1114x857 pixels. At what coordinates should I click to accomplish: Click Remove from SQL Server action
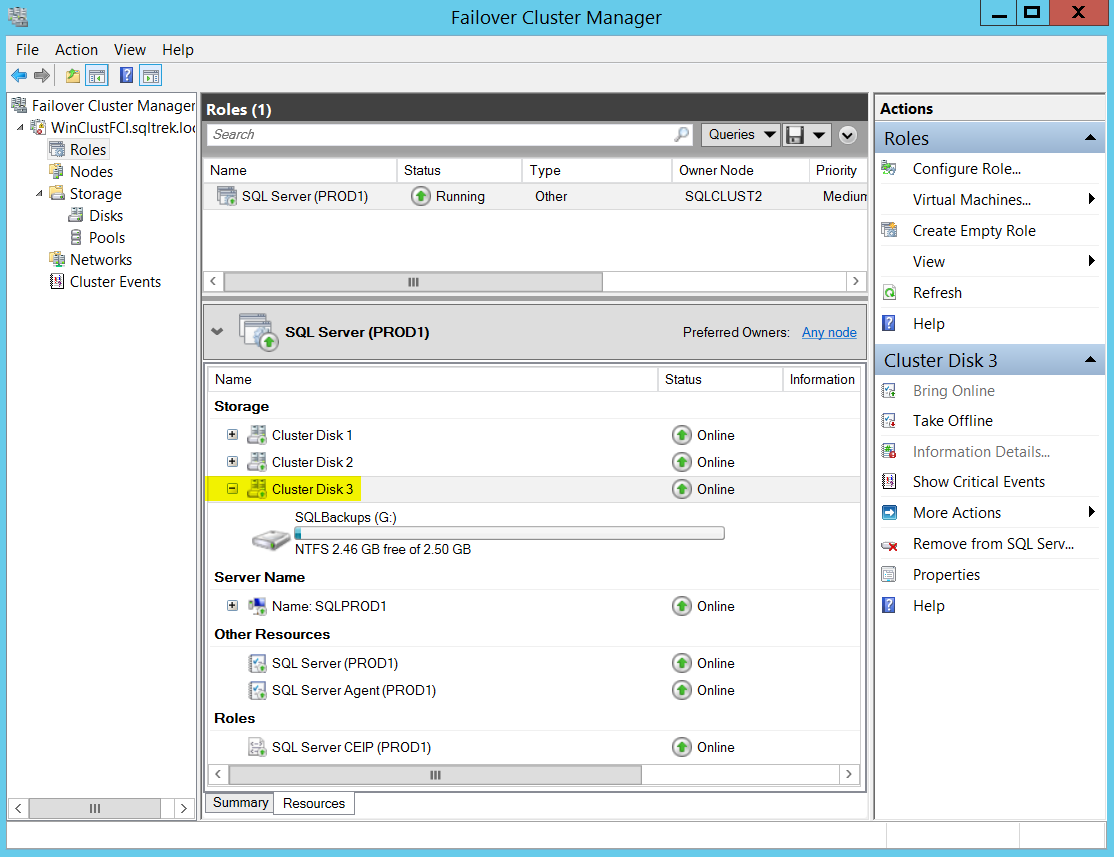[993, 544]
